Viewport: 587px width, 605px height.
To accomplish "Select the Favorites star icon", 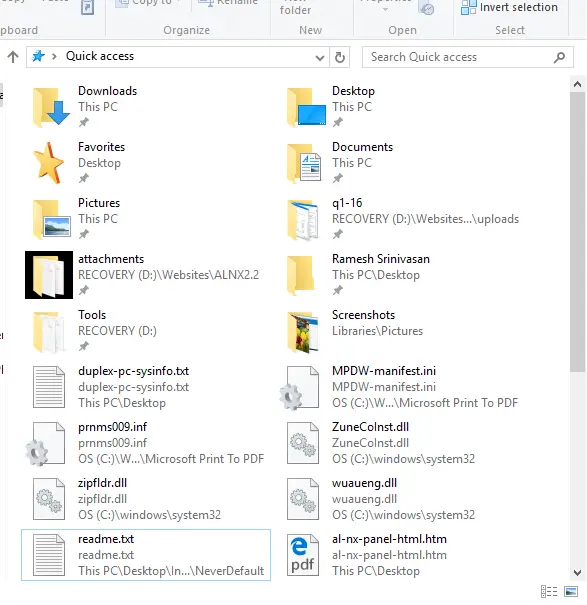I will tap(49, 163).
